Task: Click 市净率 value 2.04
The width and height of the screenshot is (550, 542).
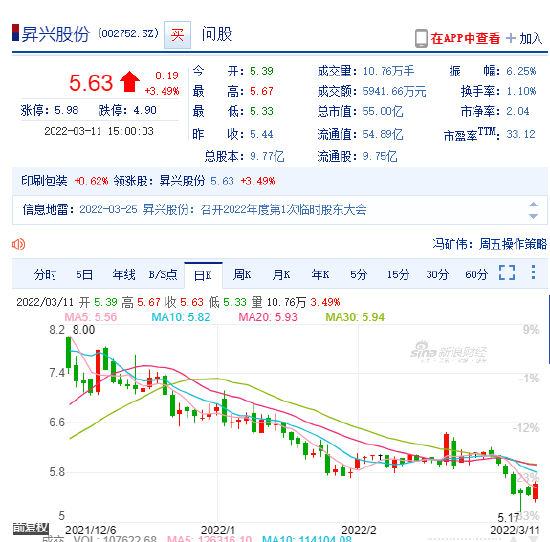Action: coord(518,112)
